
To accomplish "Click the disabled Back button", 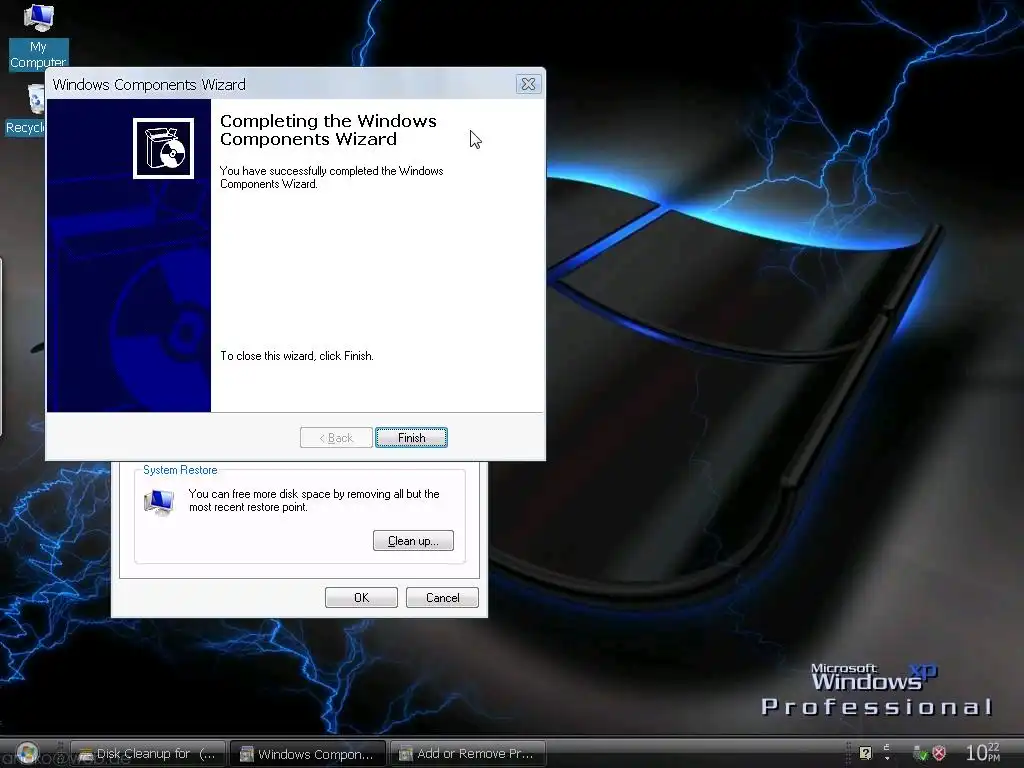I will (336, 438).
